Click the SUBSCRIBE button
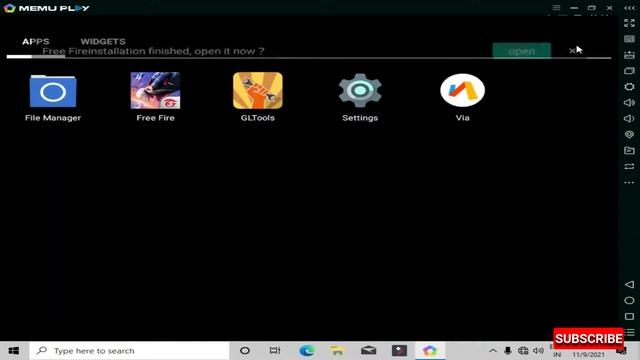The image size is (640, 360). point(589,338)
